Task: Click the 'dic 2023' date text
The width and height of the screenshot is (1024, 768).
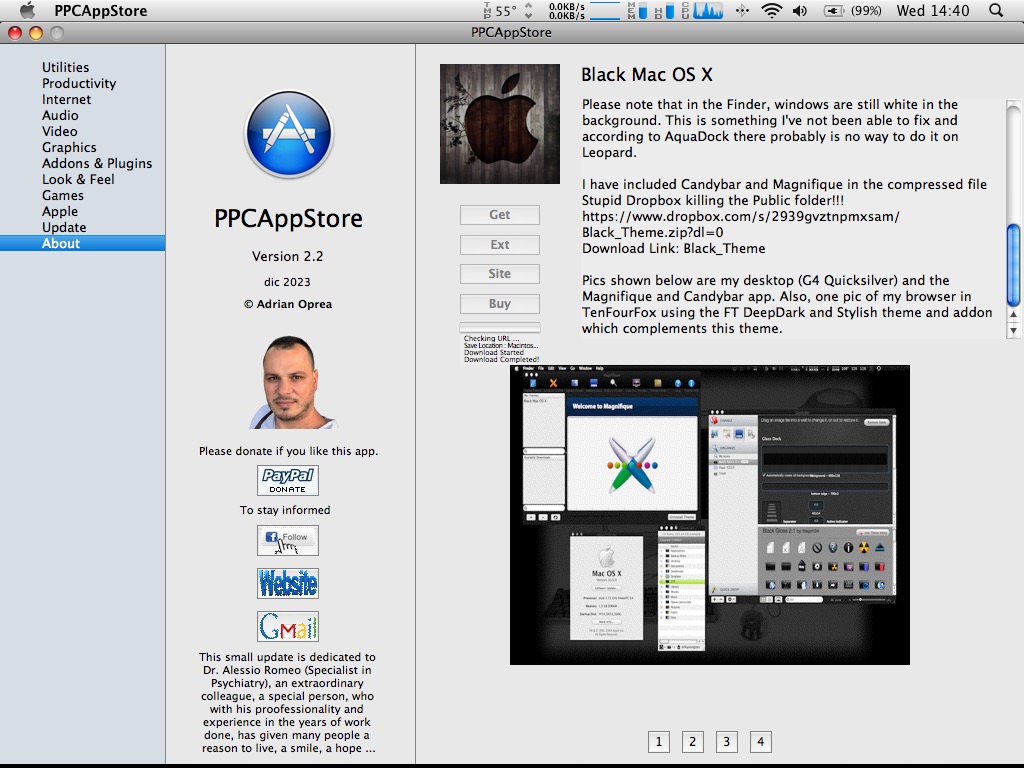Action: pyautogui.click(x=287, y=282)
